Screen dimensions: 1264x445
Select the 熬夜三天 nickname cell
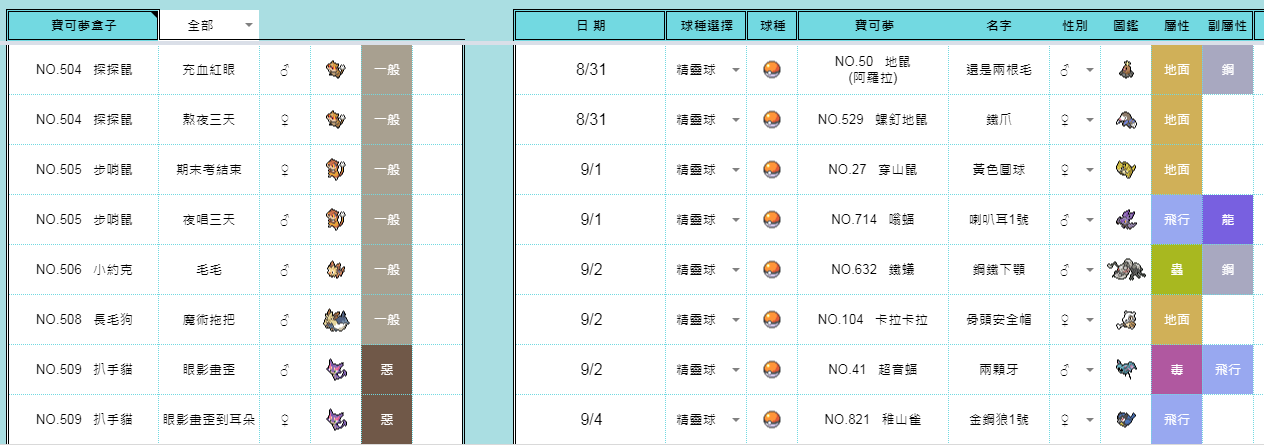coord(209,119)
